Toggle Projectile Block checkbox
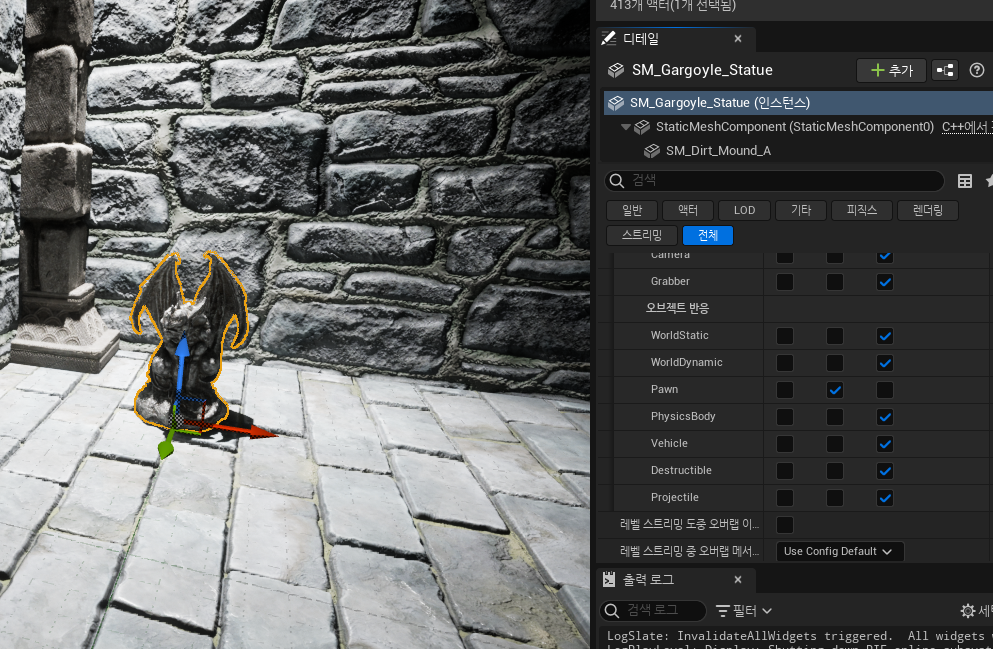This screenshot has width=993, height=649. [885, 498]
